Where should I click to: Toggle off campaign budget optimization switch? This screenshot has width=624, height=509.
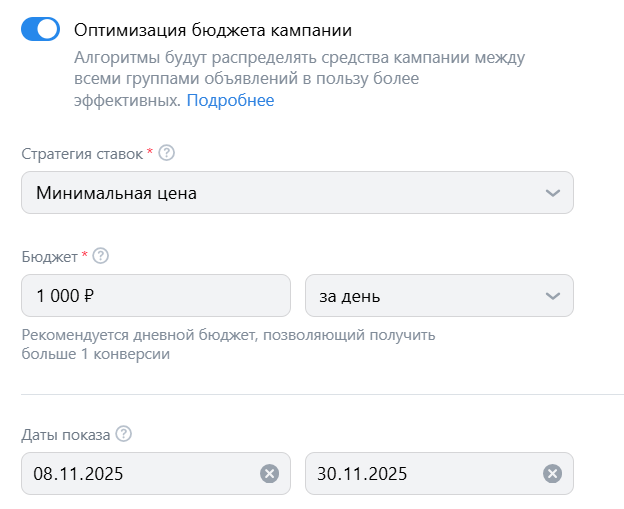[40, 30]
